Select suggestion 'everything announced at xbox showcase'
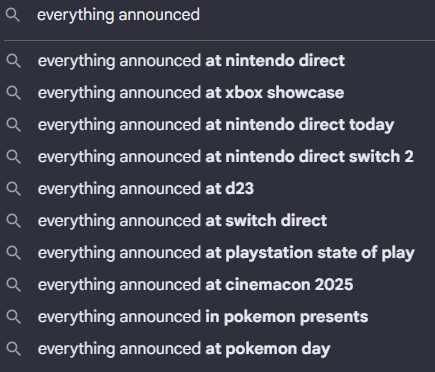 click(x=217, y=93)
